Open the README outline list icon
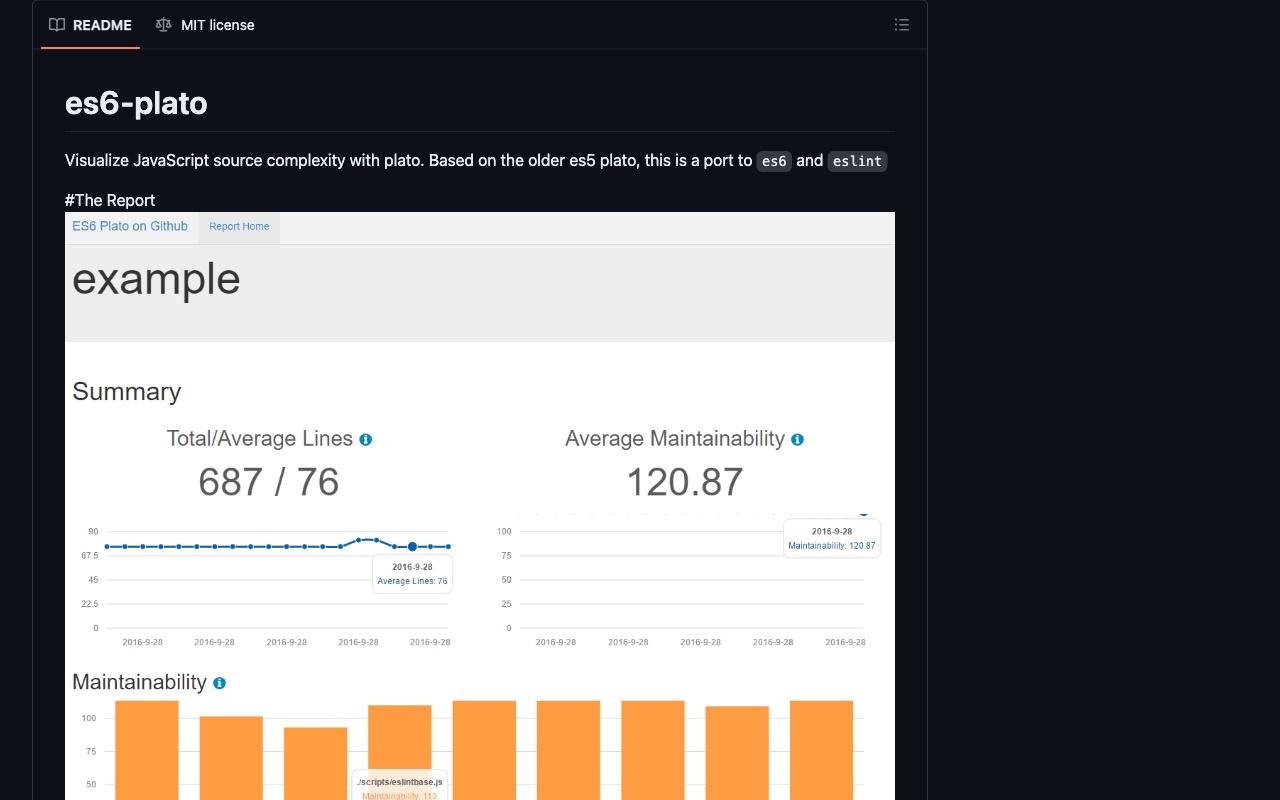Image resolution: width=1280 pixels, height=800 pixels. click(x=902, y=25)
